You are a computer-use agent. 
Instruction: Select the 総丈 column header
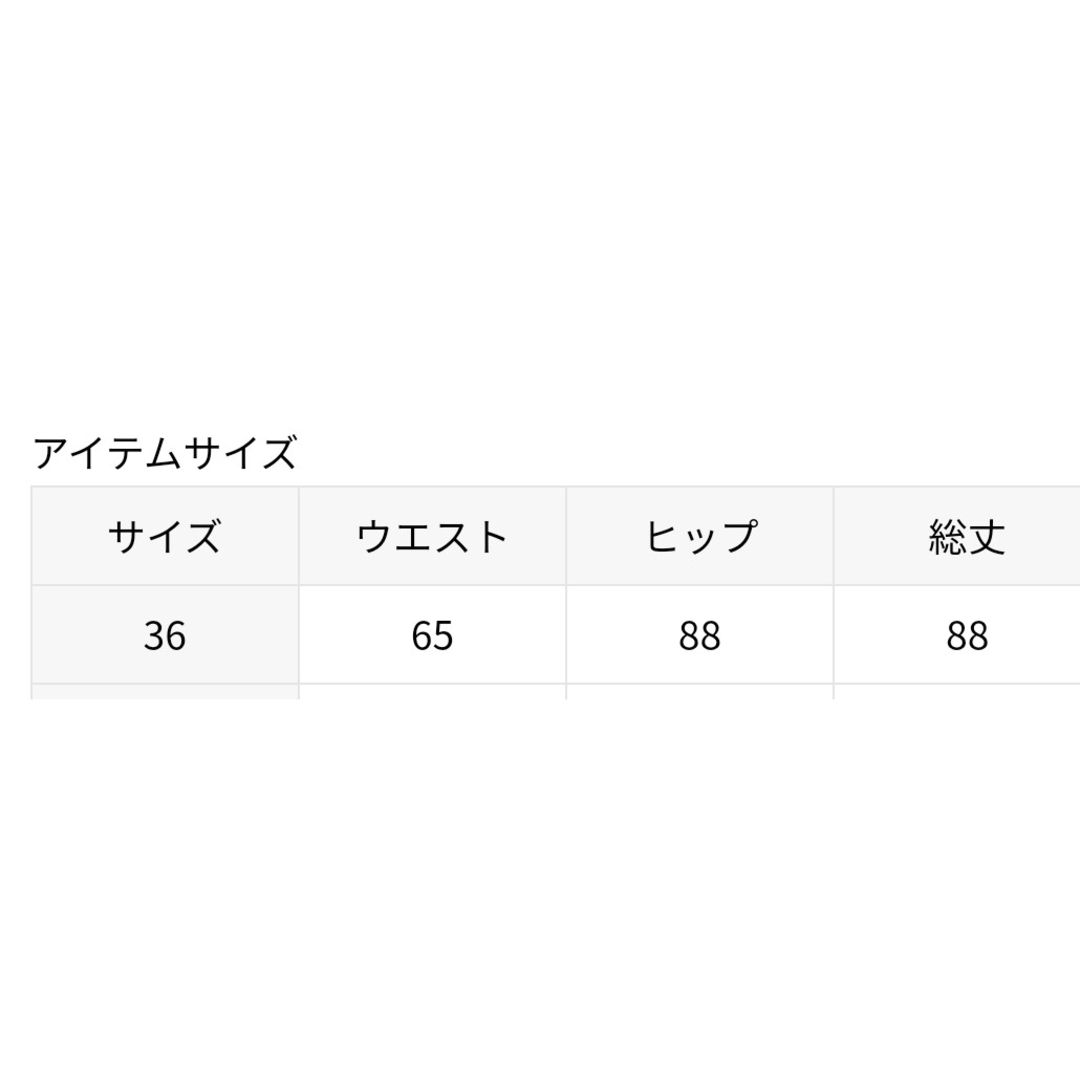pos(957,536)
